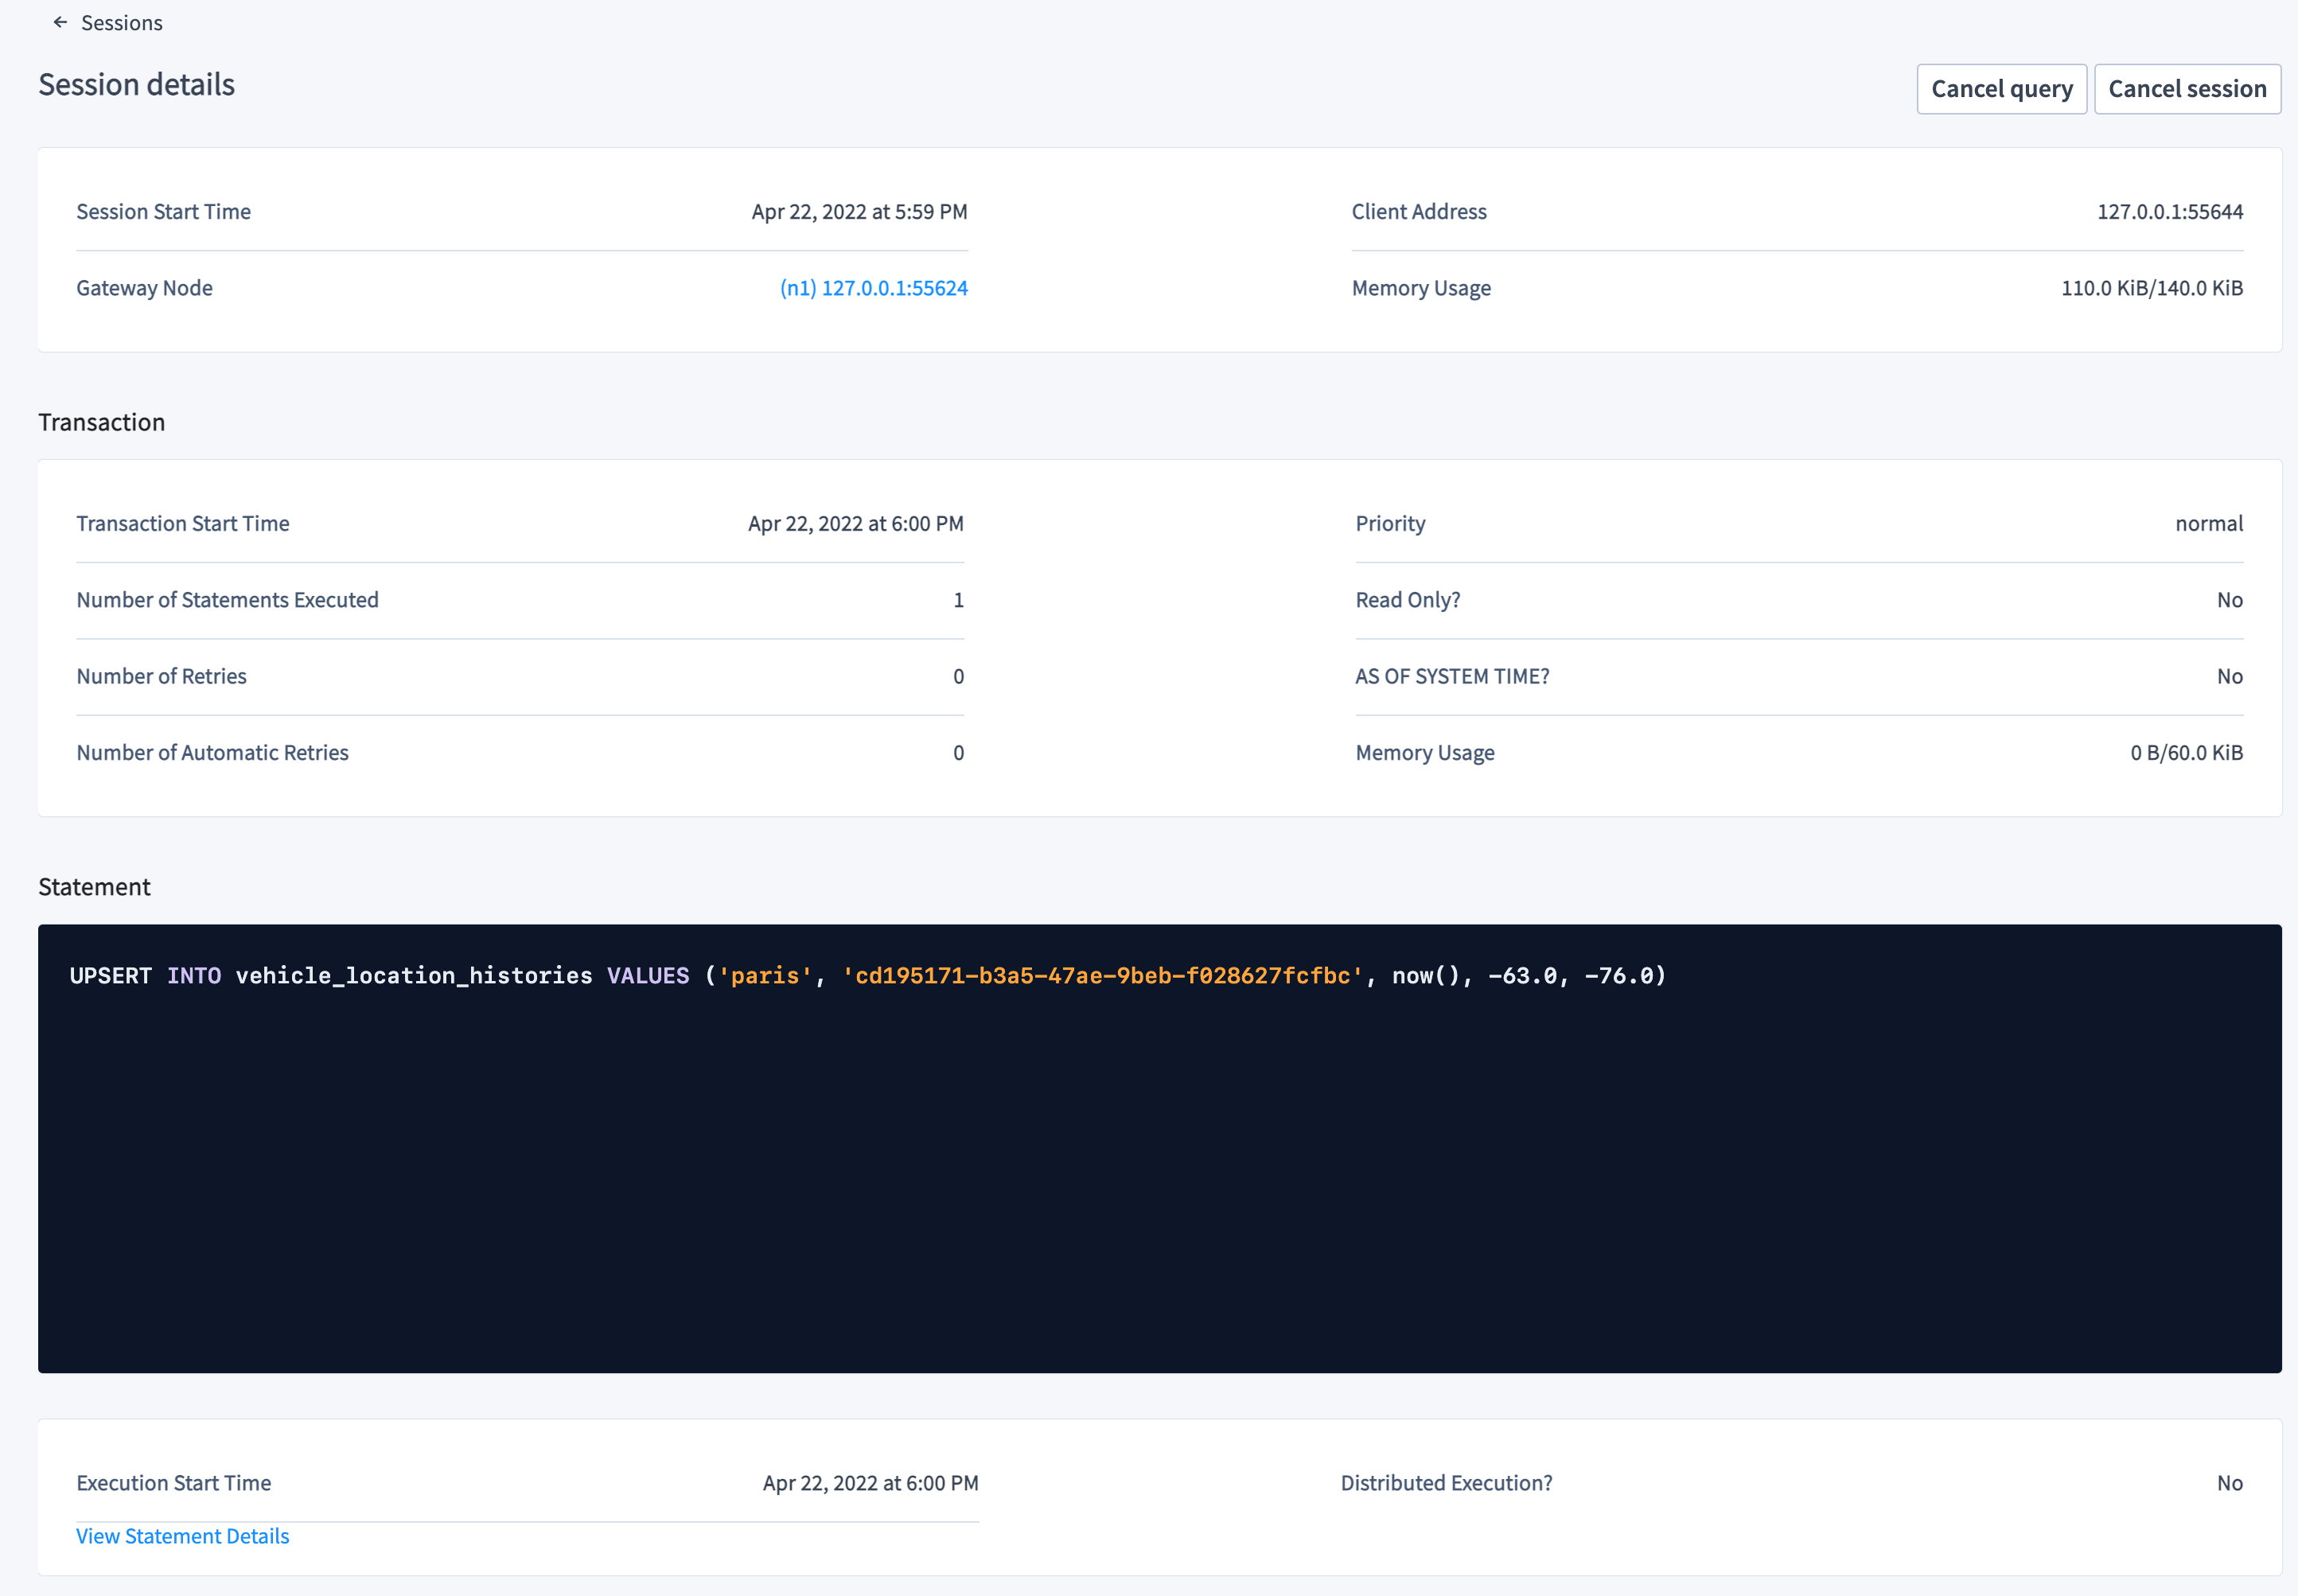Image resolution: width=2298 pixels, height=1596 pixels.
Task: Click the Read Only? value
Action: click(2231, 599)
